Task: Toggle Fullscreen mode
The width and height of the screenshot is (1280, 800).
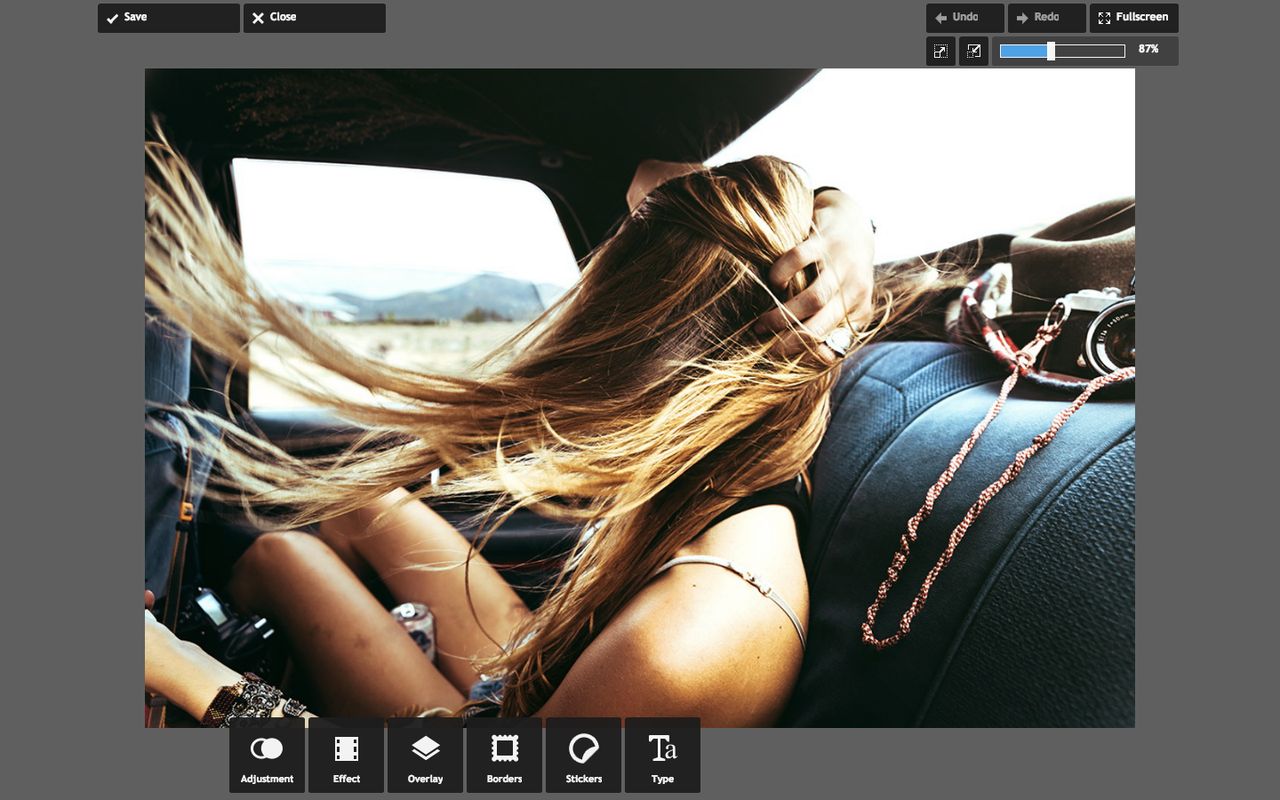Action: click(1133, 18)
